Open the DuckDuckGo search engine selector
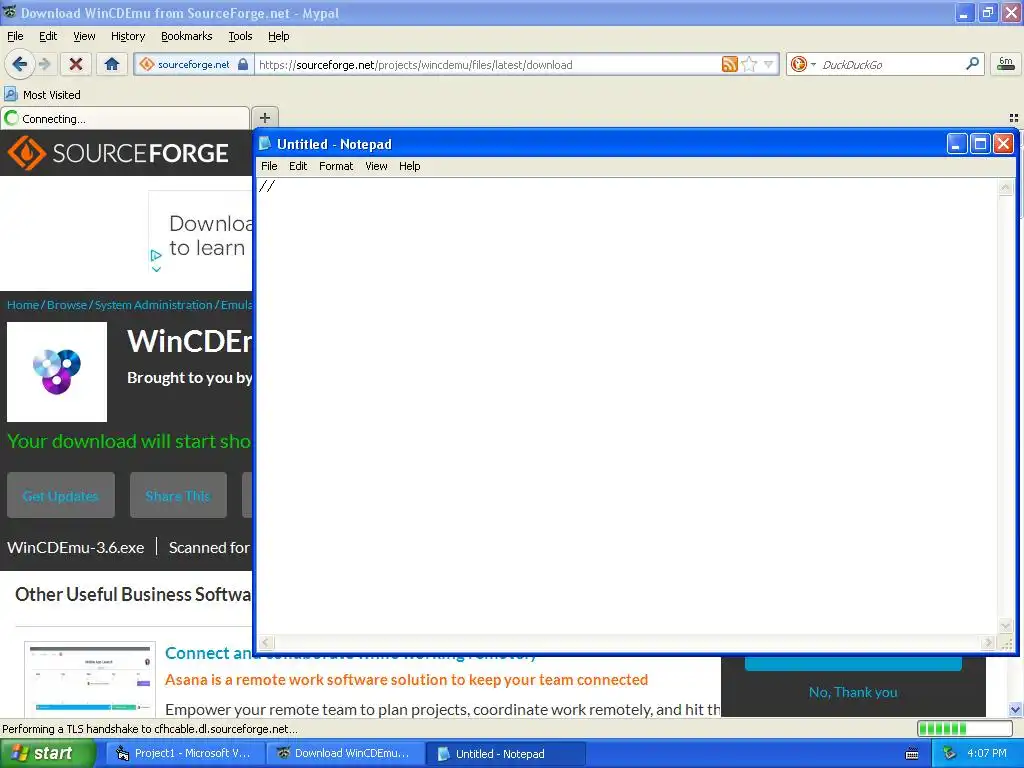Viewport: 1024px width, 768px height. click(x=803, y=64)
